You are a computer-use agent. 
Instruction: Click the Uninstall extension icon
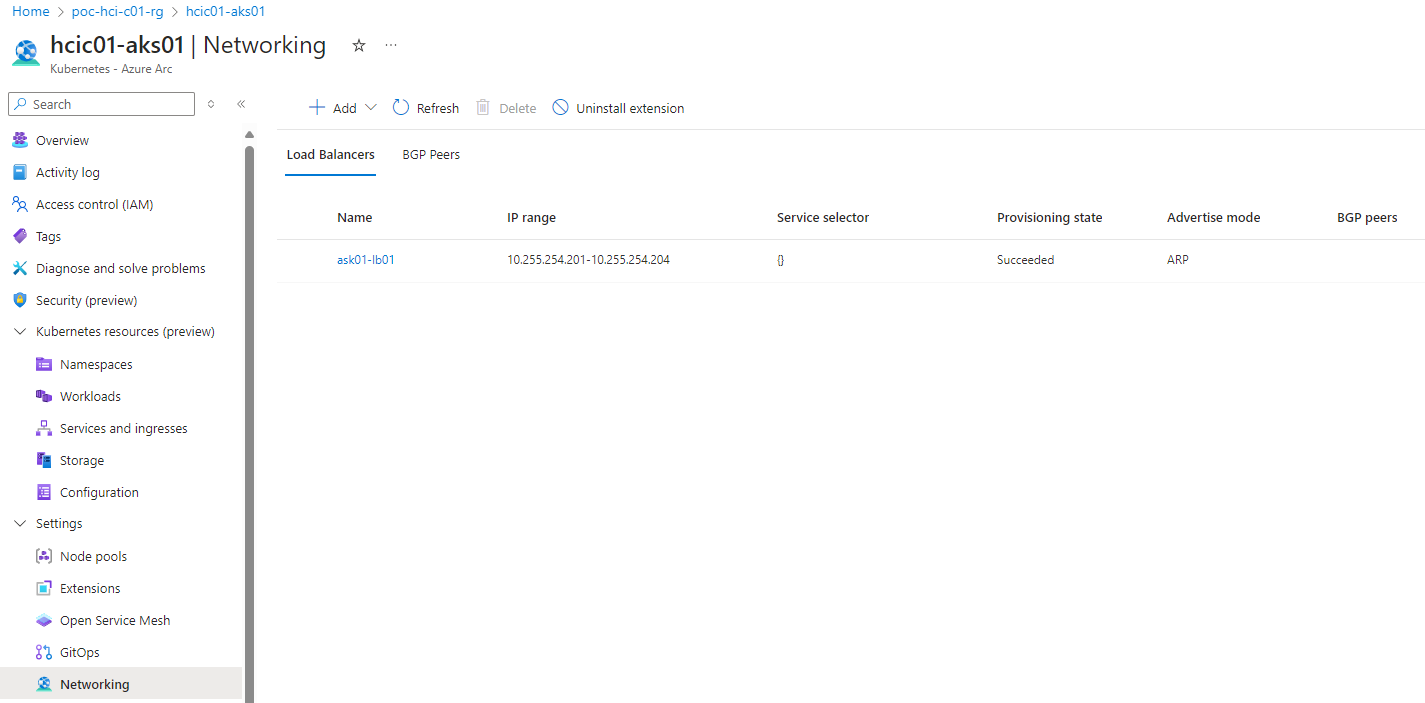(560, 108)
